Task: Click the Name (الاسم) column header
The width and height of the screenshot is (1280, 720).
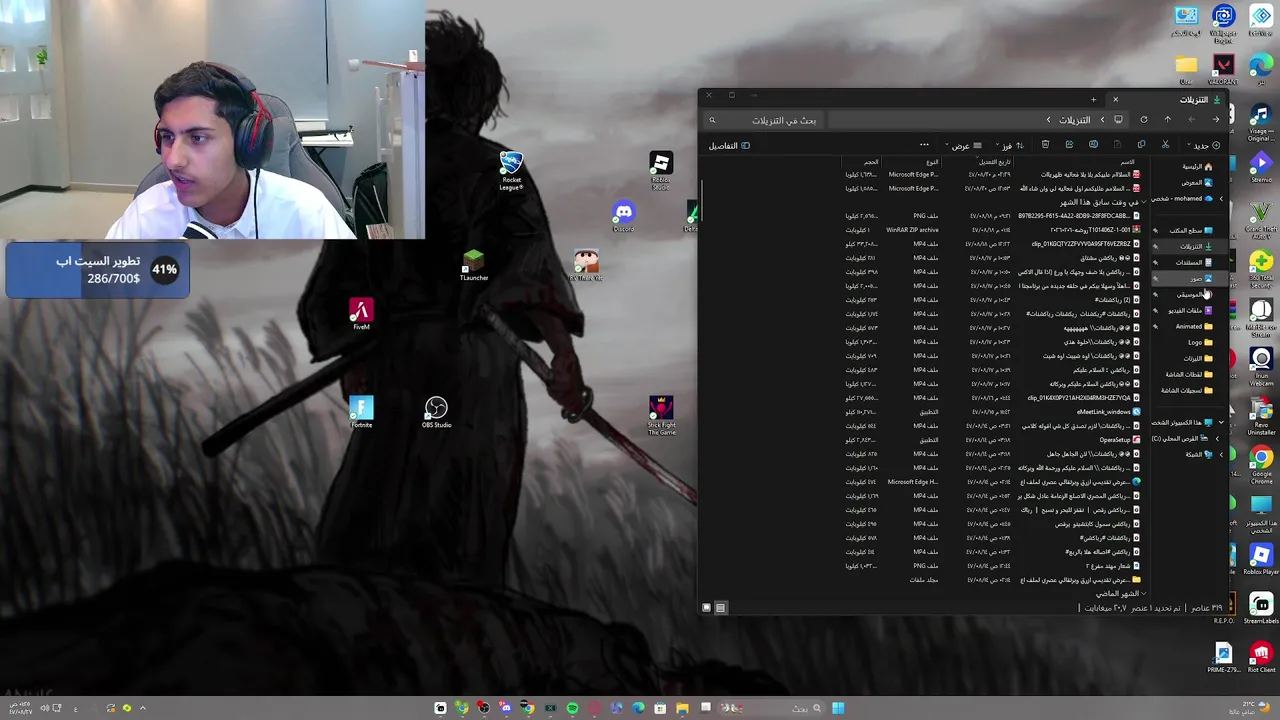Action: click(1127, 162)
